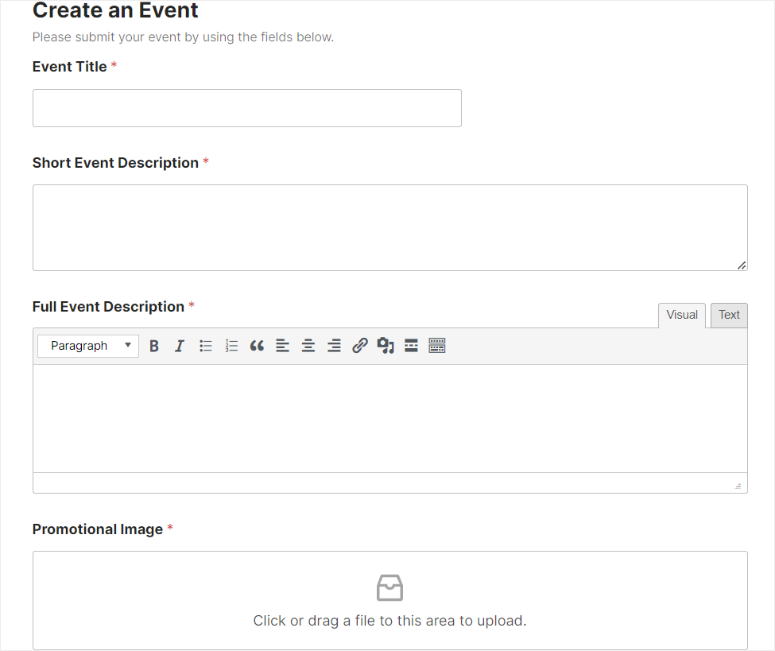Click the Promotional Image upload area
775x651 pixels.
tap(390, 600)
